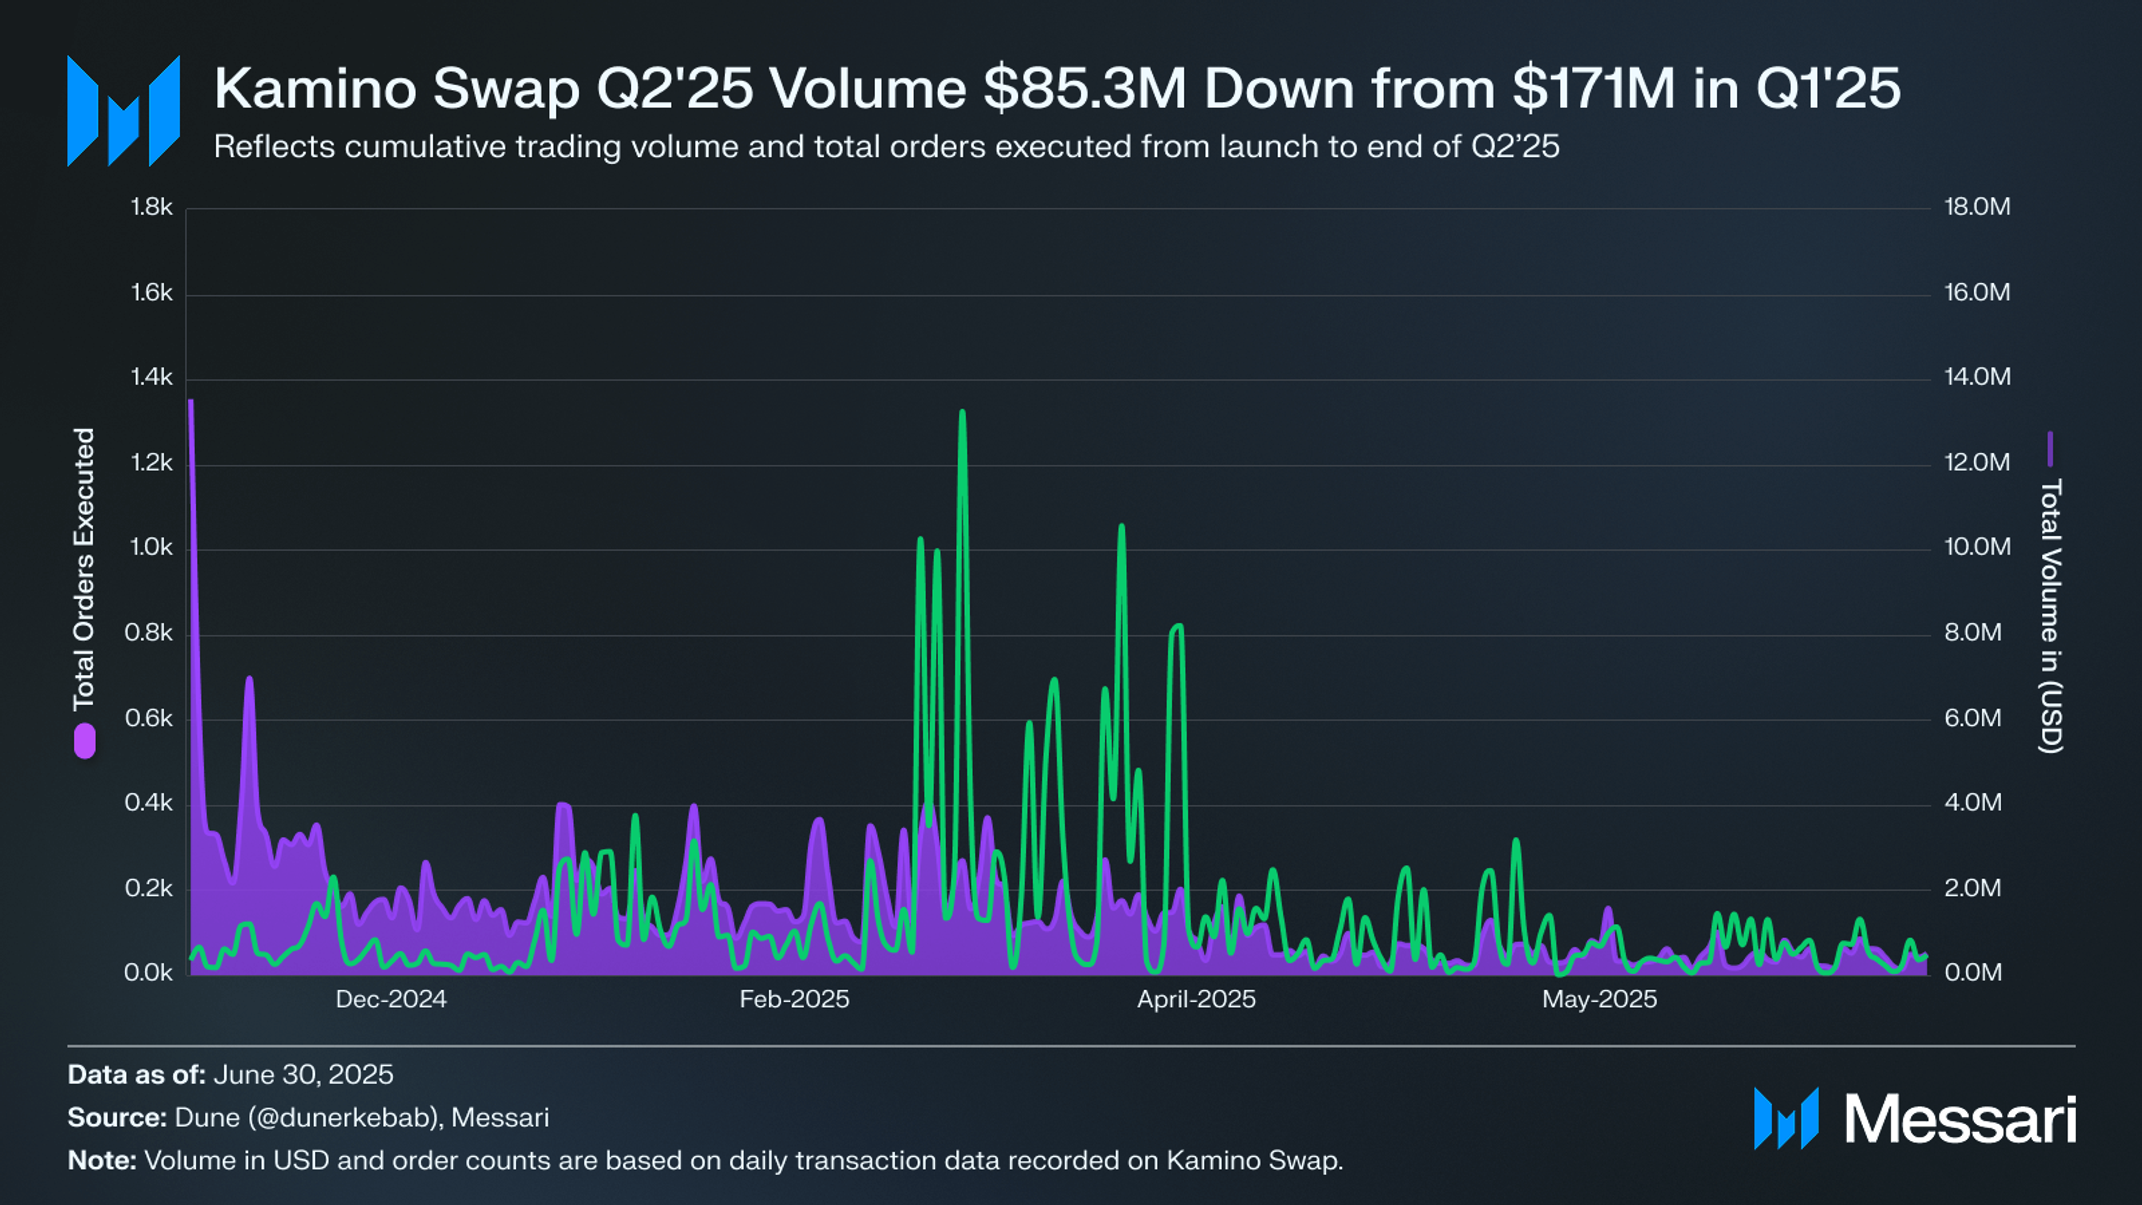Viewport: 2142px width, 1205px height.
Task: Click the blue Messari logo beside the title
Action: click(x=123, y=111)
